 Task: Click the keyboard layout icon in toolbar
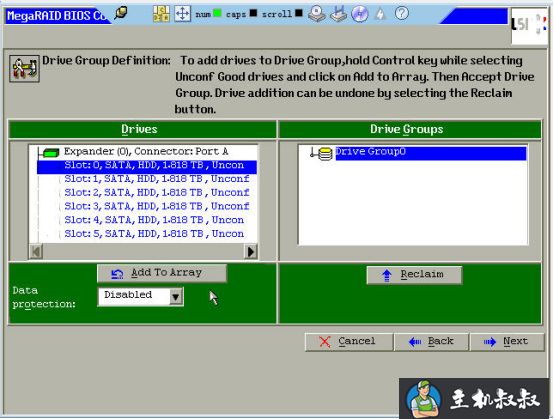tap(161, 14)
